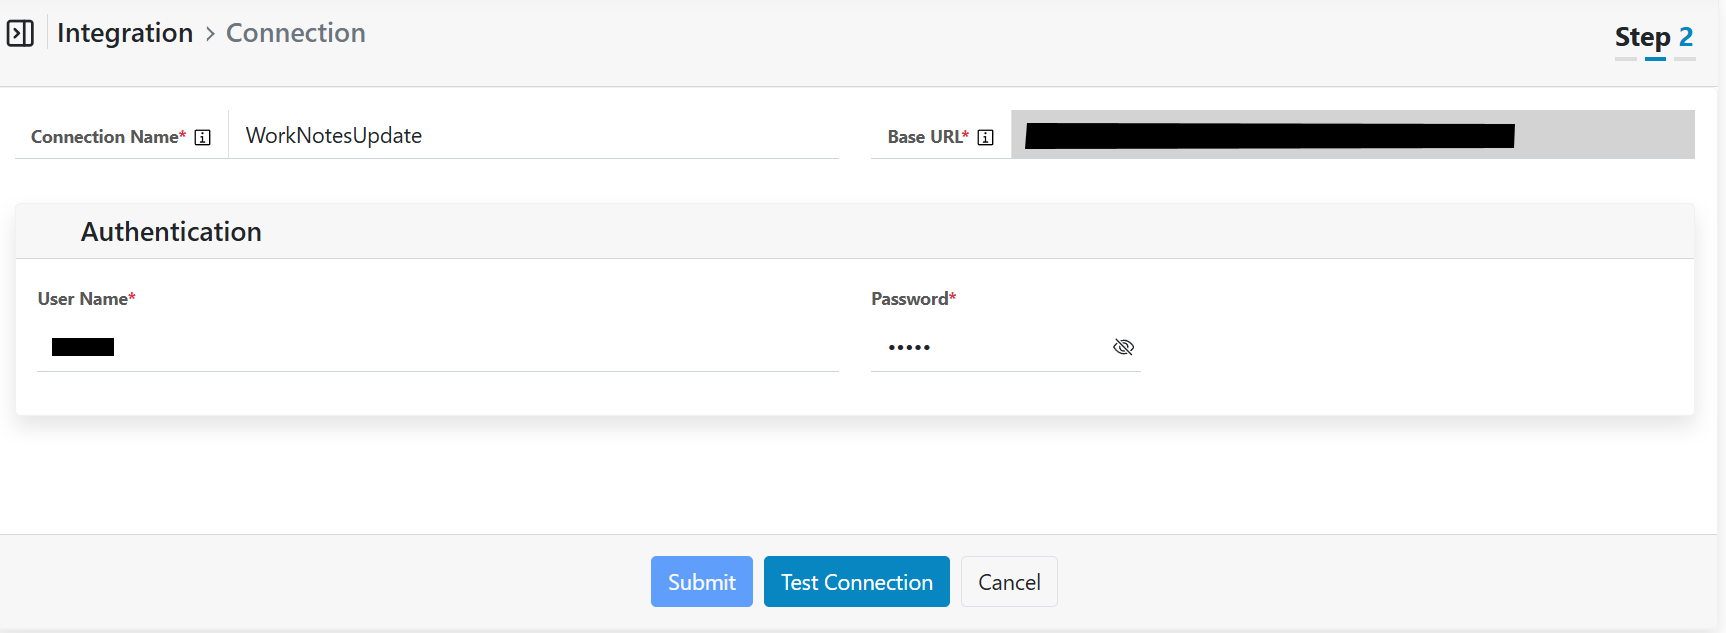This screenshot has height=633, width=1726.
Task: Toggle password visibility eye icon
Action: point(1123,347)
